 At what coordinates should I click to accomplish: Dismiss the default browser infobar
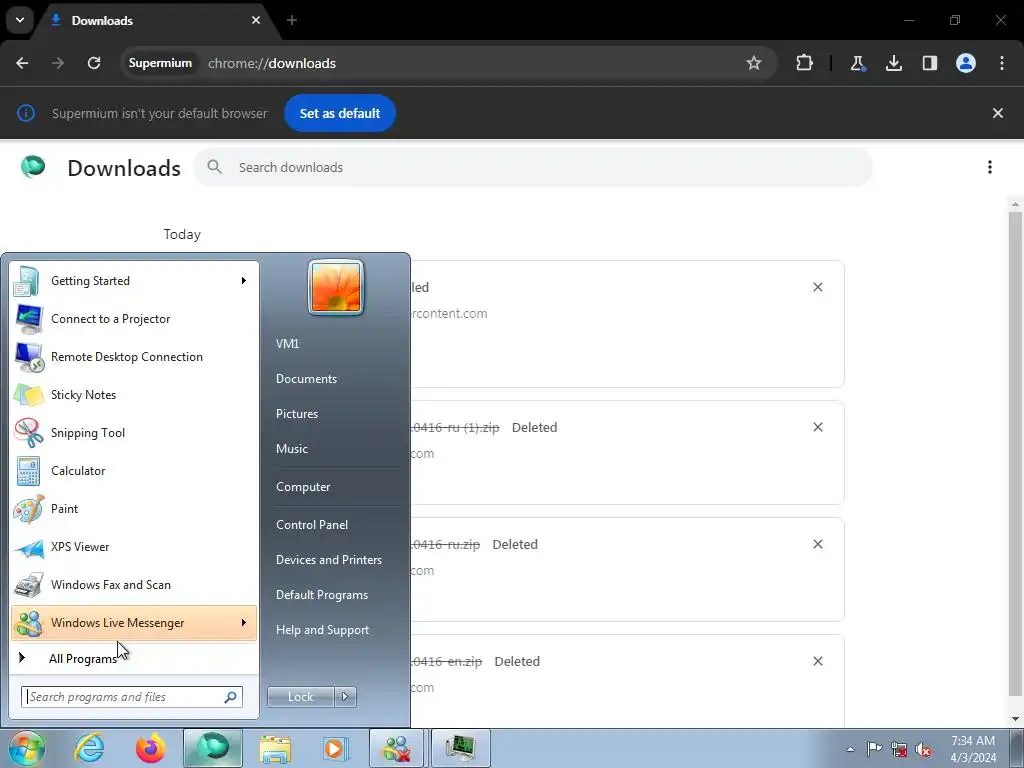pos(997,113)
